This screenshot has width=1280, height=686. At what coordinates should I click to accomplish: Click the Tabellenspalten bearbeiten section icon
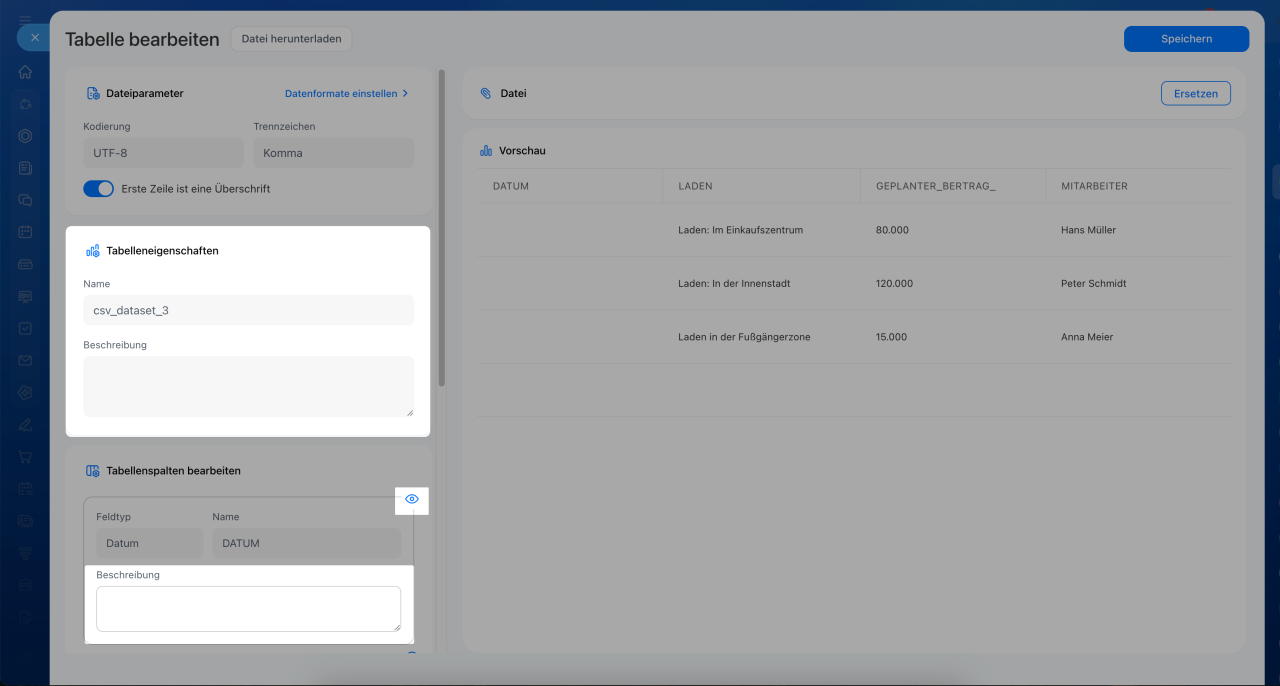click(x=92, y=471)
